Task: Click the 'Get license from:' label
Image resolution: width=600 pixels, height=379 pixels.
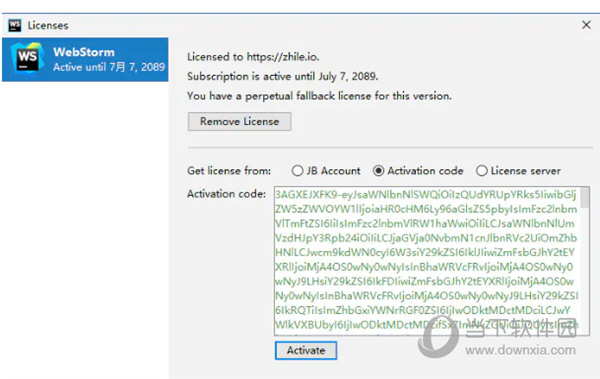Action: [x=229, y=170]
